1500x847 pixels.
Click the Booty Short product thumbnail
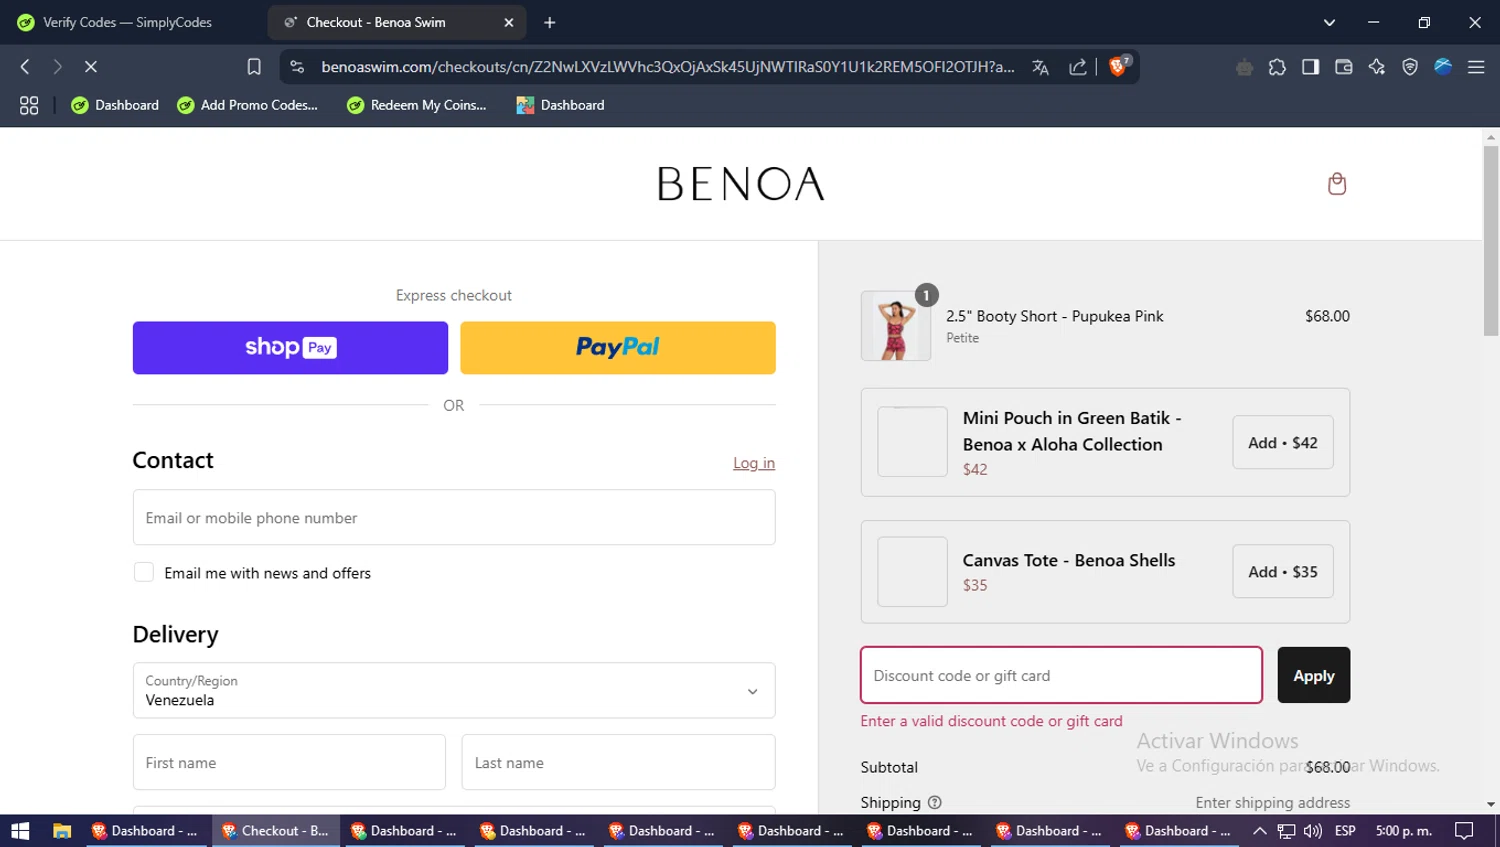click(896, 326)
